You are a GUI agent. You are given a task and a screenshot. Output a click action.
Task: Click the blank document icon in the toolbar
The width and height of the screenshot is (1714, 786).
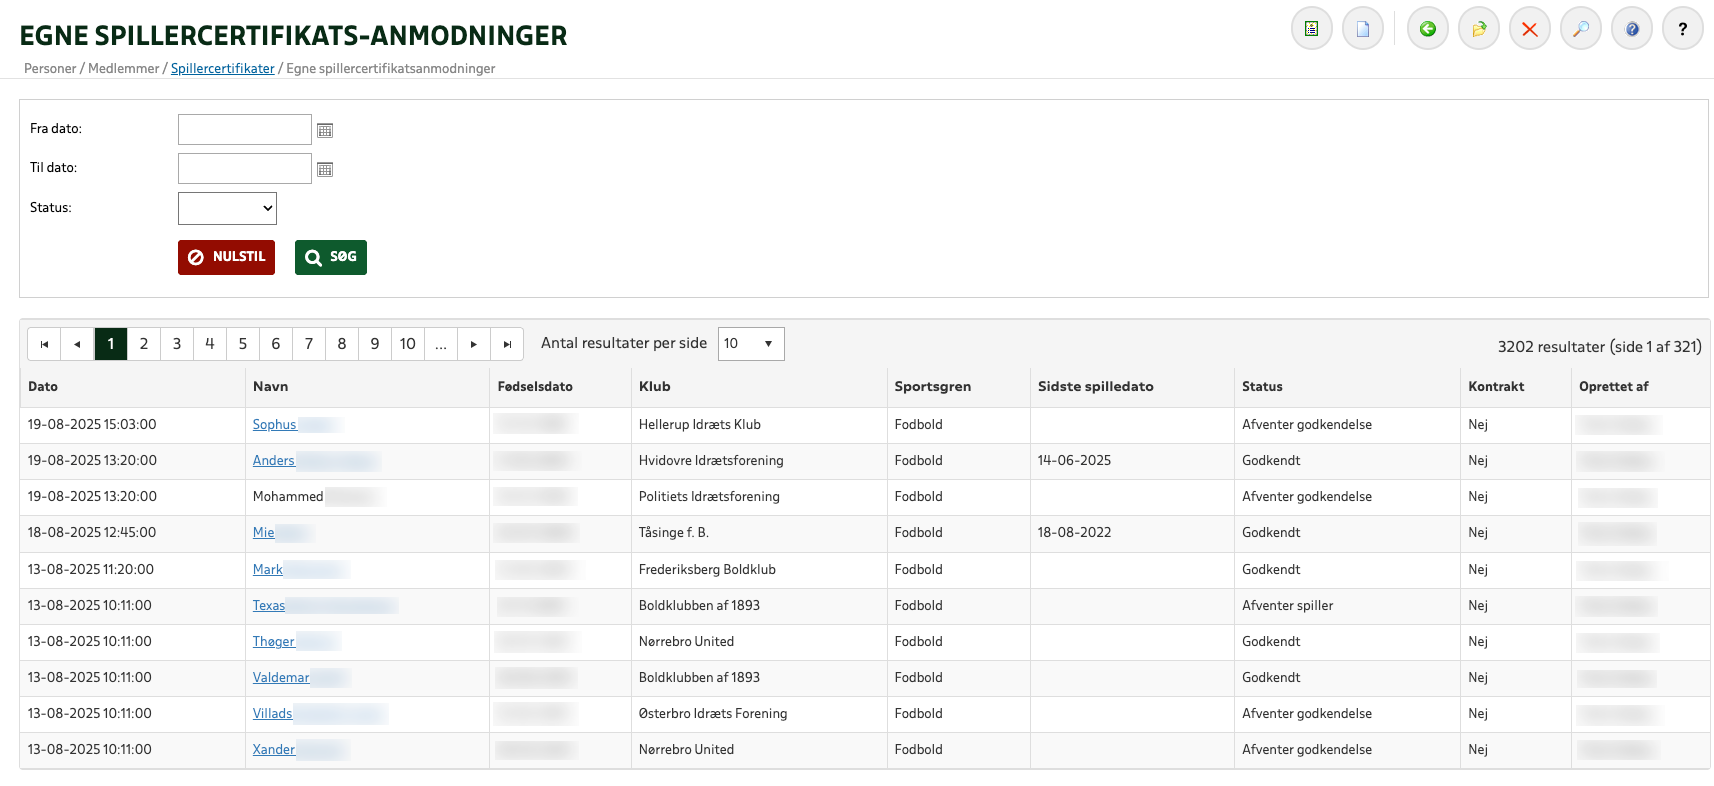point(1362,29)
